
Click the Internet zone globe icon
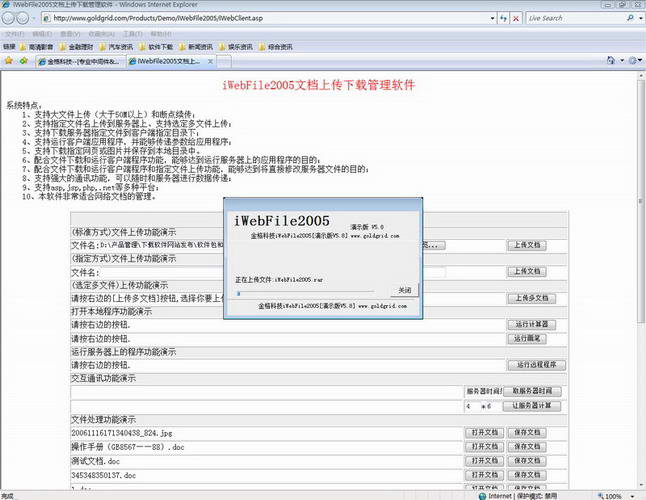(482, 496)
